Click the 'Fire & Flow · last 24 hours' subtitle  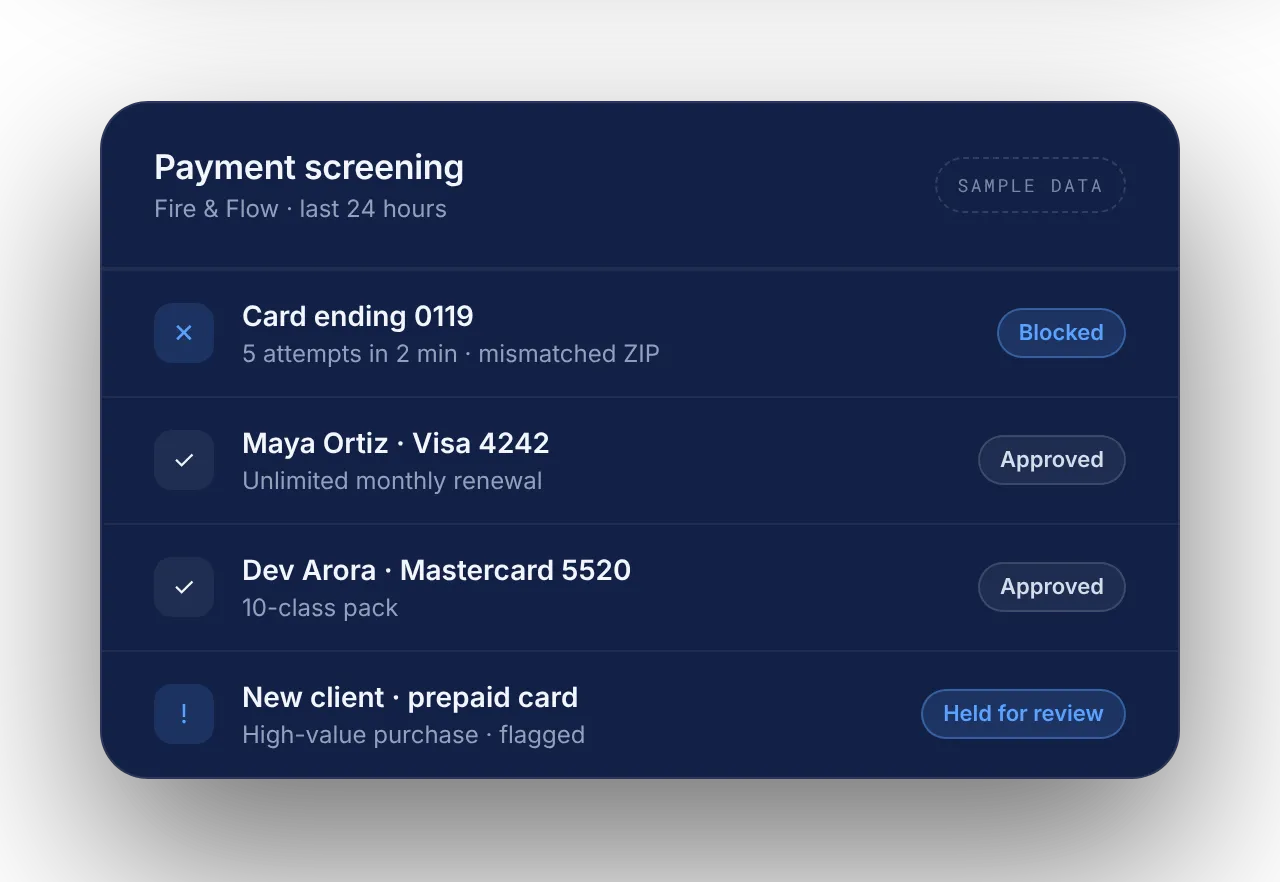(300, 209)
